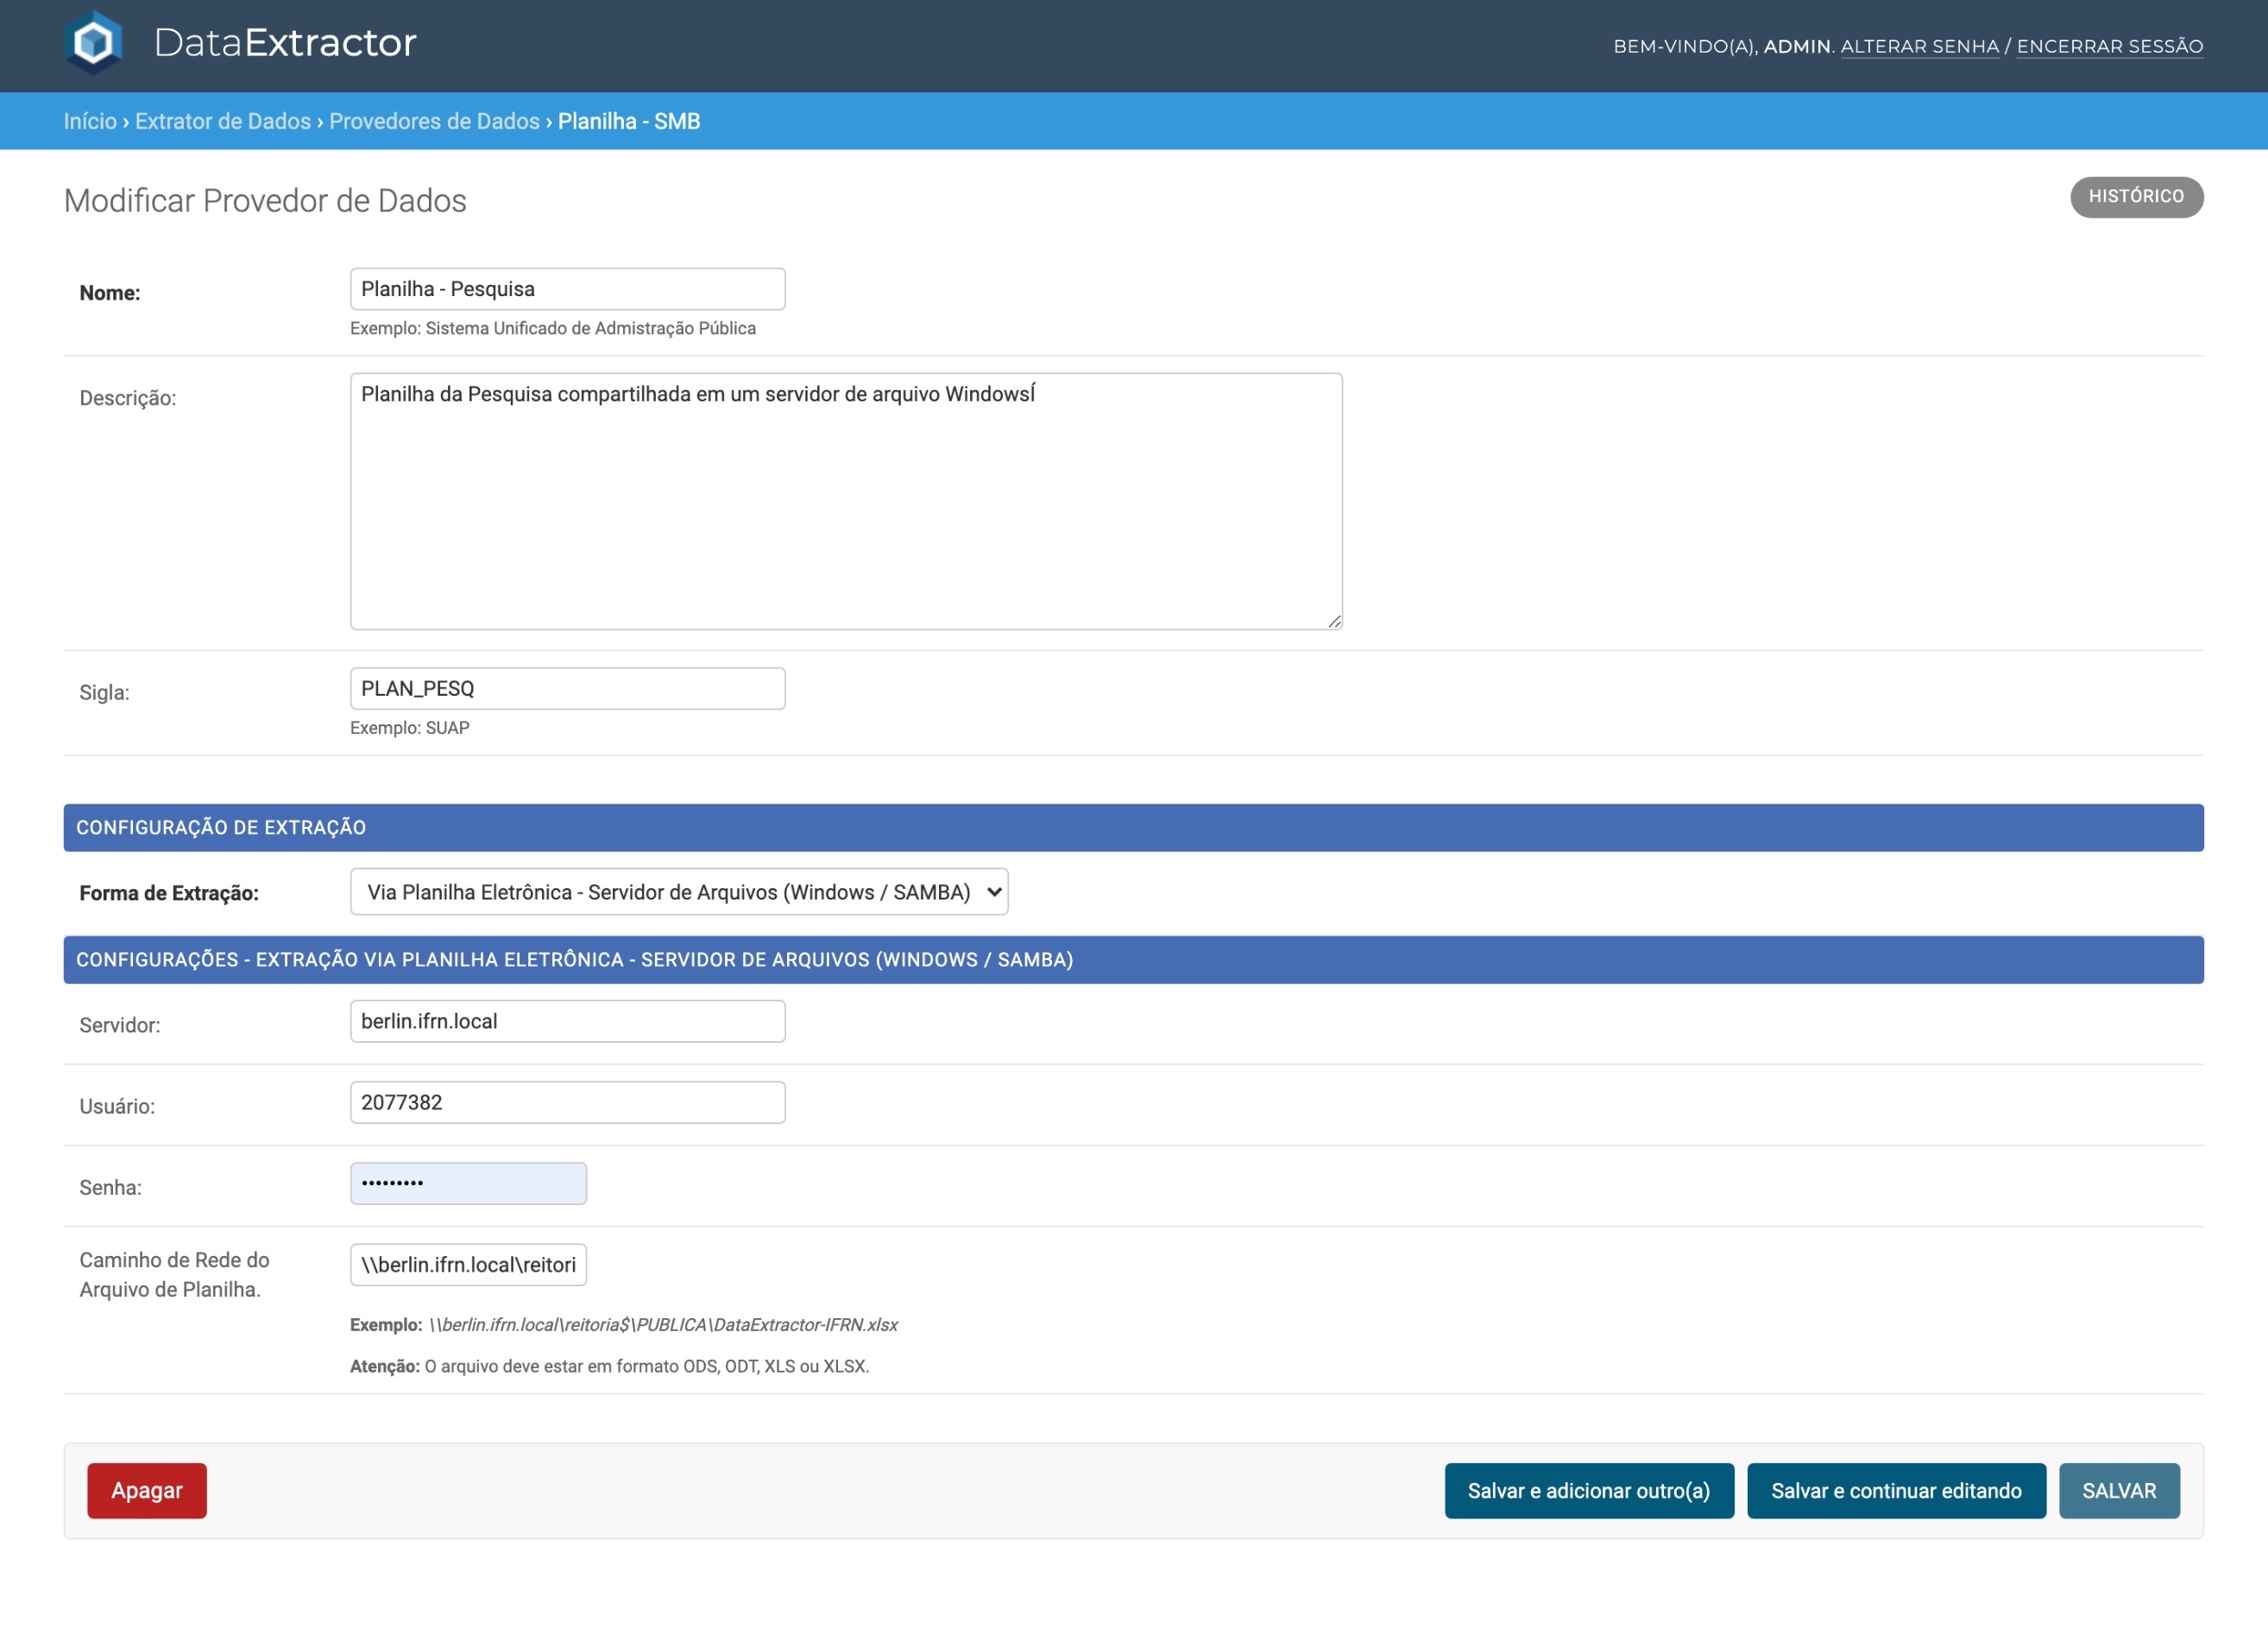Focus the Nome input field
Viewport: 2268px width, 1635px height.
pos(567,289)
